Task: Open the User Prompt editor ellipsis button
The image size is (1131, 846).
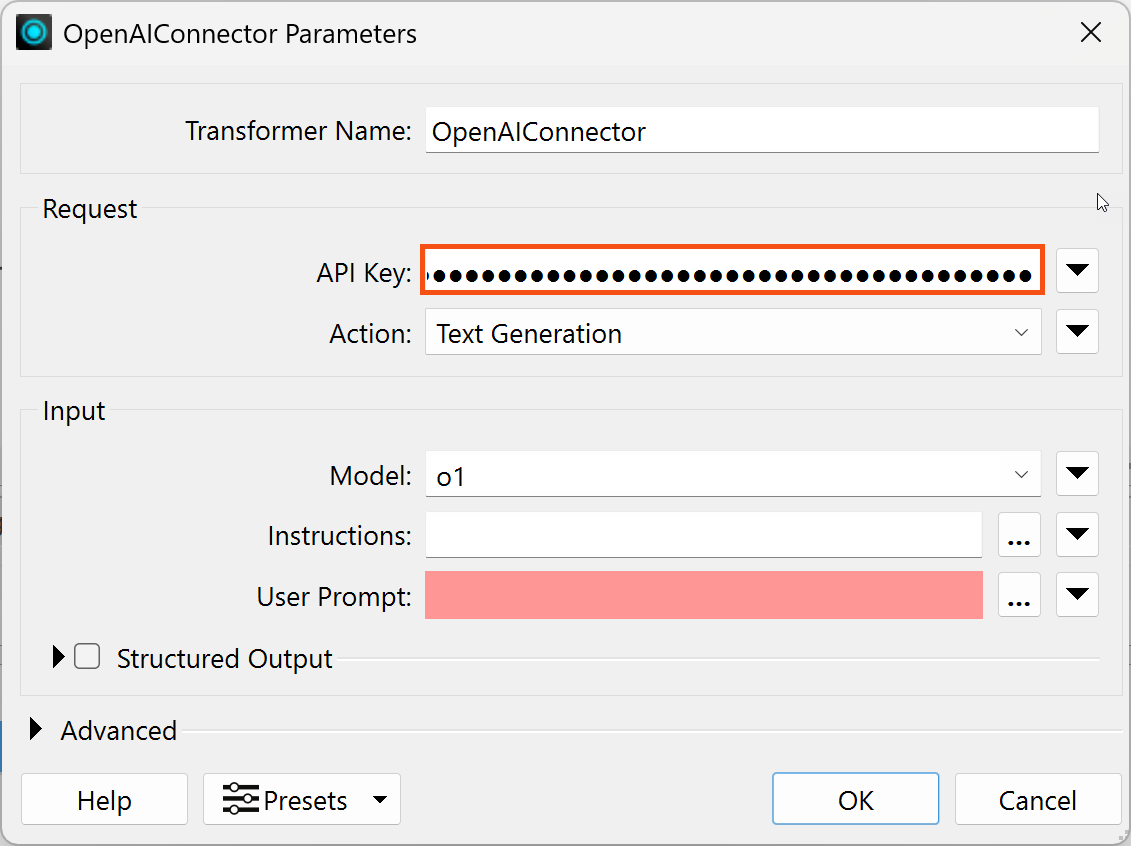Action: pyautogui.click(x=1018, y=595)
